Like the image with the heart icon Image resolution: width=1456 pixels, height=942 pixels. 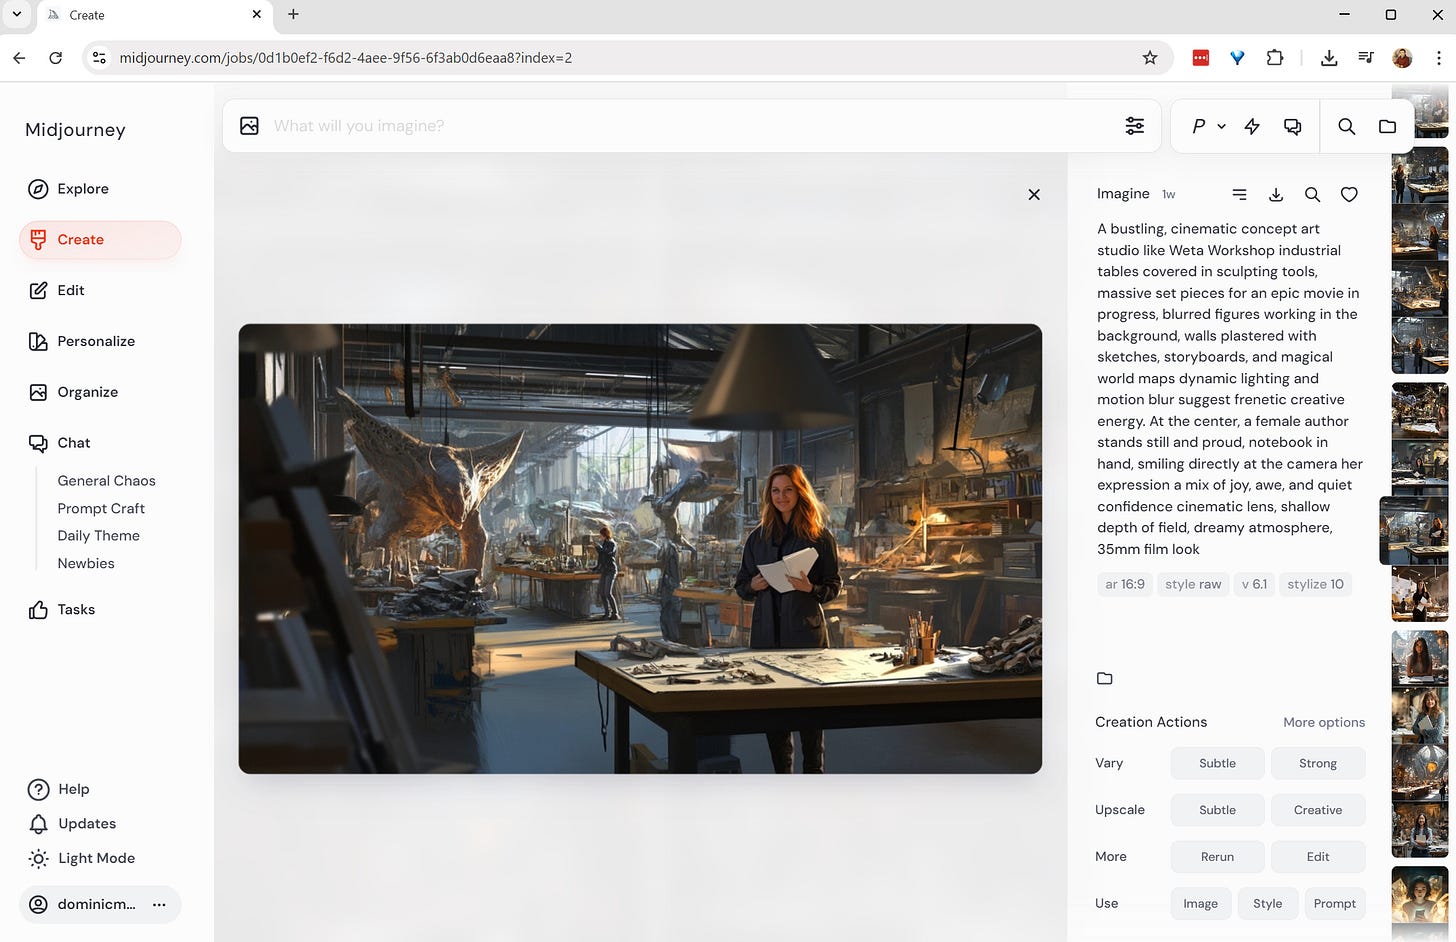point(1349,195)
